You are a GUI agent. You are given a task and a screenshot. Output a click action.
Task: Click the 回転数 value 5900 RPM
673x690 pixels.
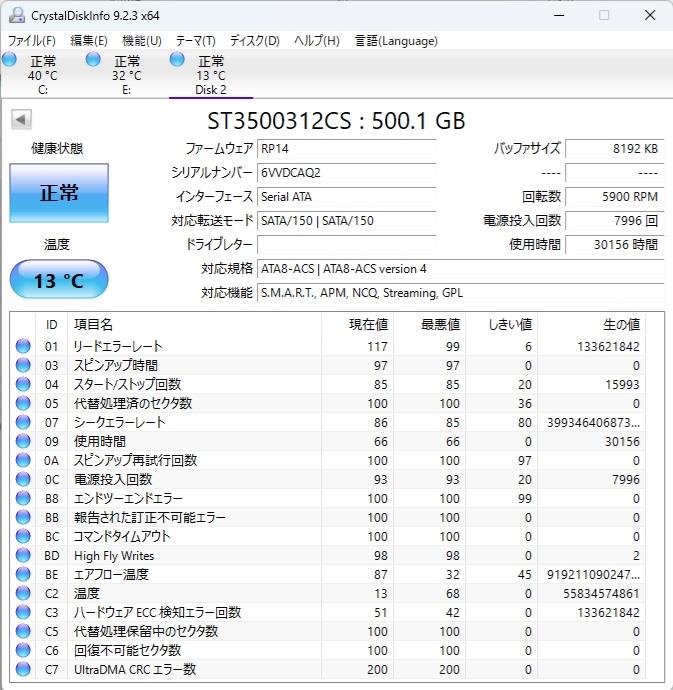pyautogui.click(x=614, y=196)
